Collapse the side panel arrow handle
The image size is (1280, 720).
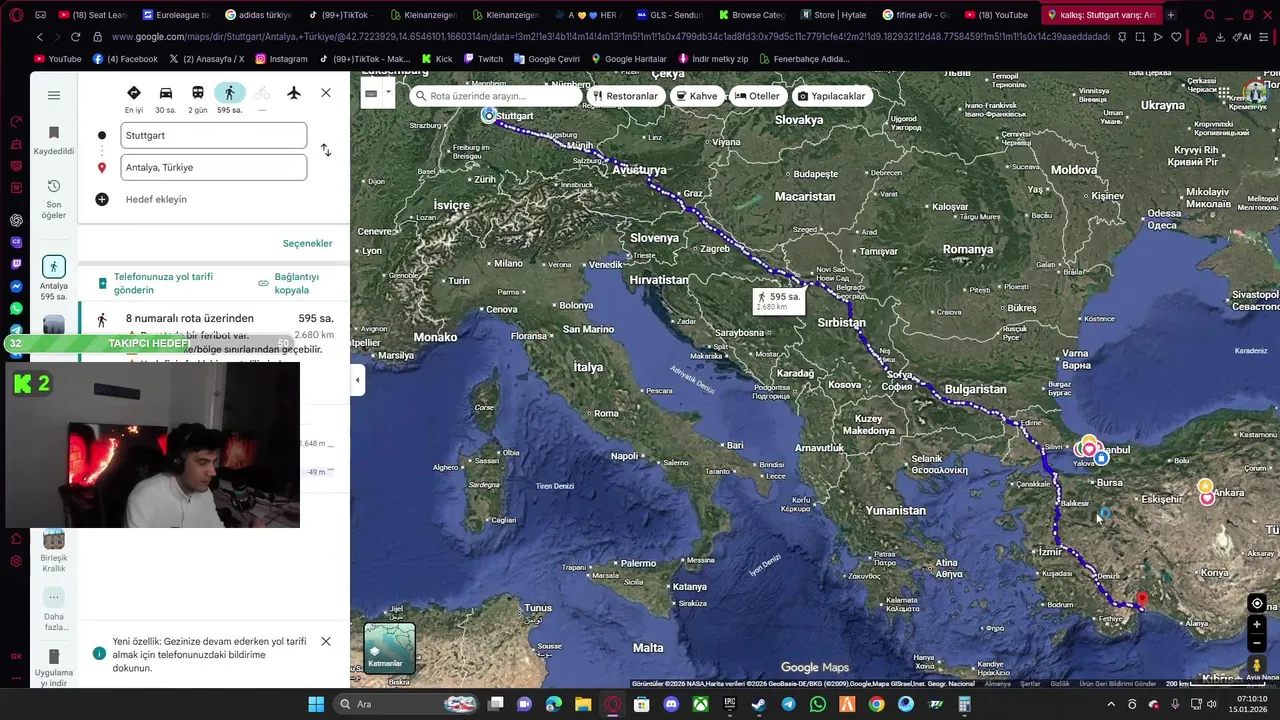coord(357,379)
